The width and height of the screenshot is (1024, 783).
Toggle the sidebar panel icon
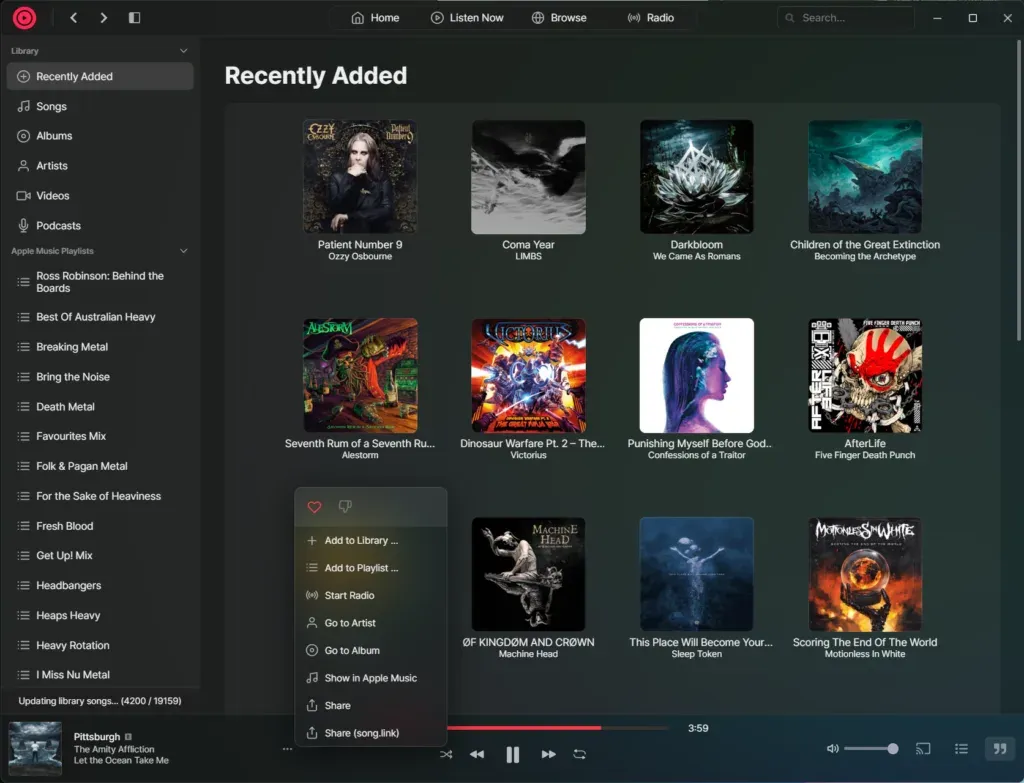pyautogui.click(x=135, y=18)
